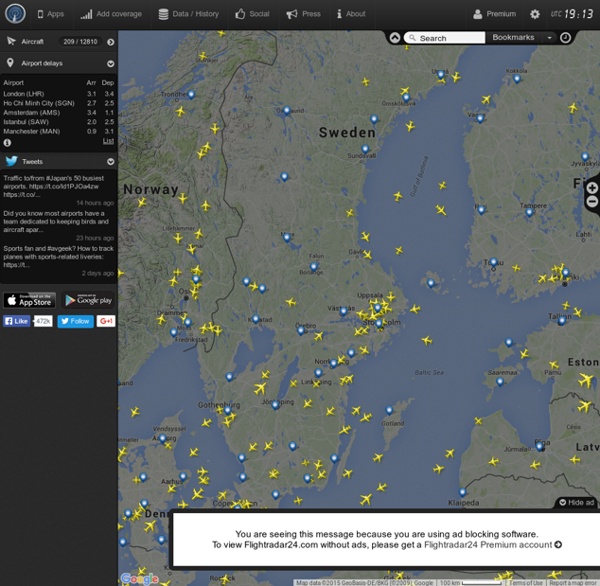Viewport: 600px width, 586px height.
Task: Select Ho Chi Minh City (SGN) row
Action: [59, 103]
